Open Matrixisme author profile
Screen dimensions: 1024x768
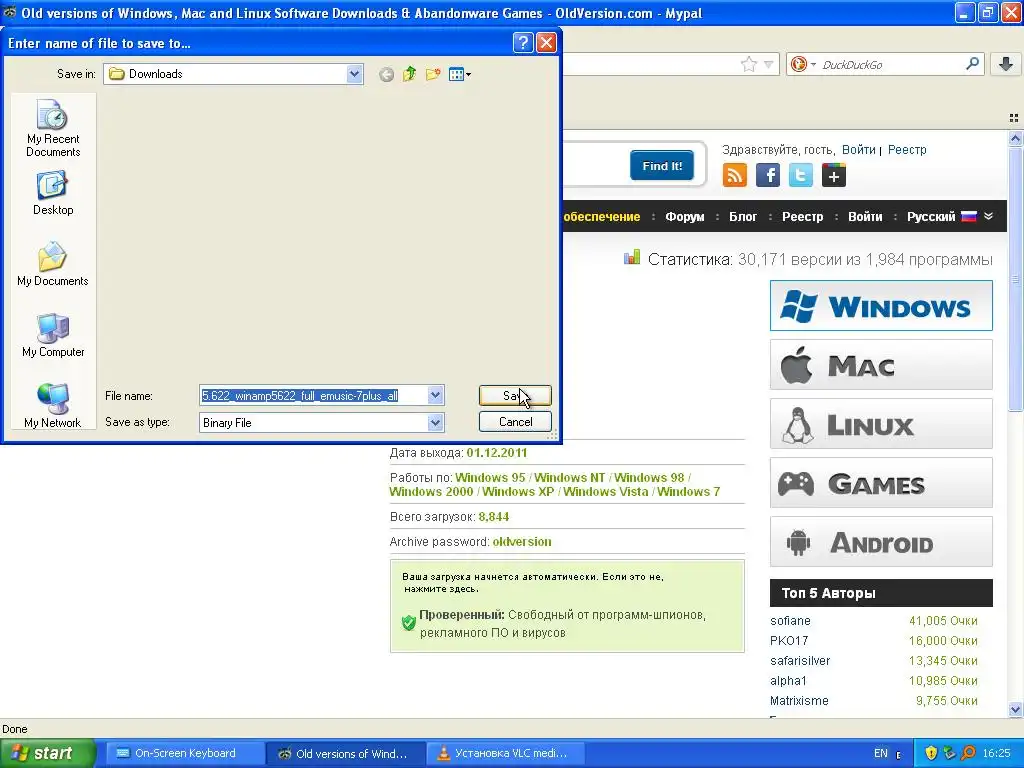coord(799,701)
